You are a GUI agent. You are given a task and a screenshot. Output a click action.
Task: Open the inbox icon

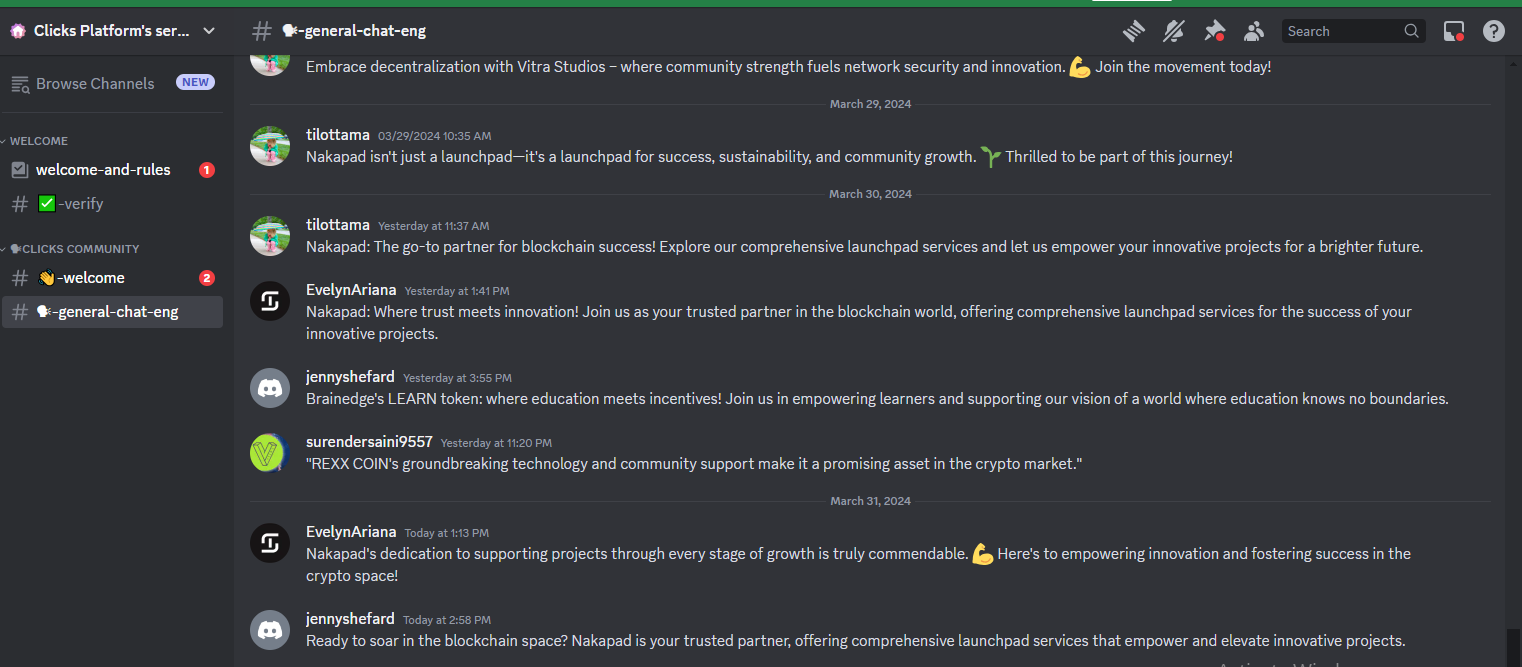click(1454, 31)
